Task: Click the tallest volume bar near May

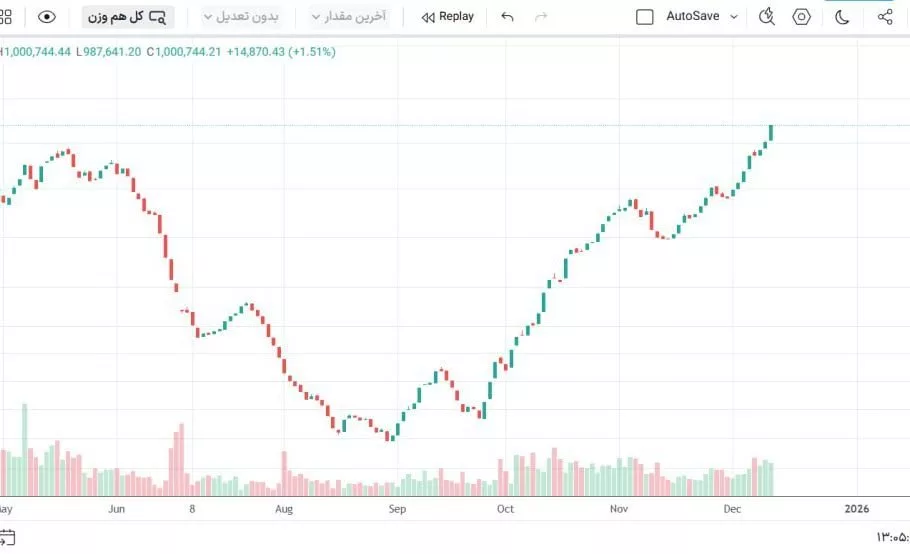Action: point(24,449)
